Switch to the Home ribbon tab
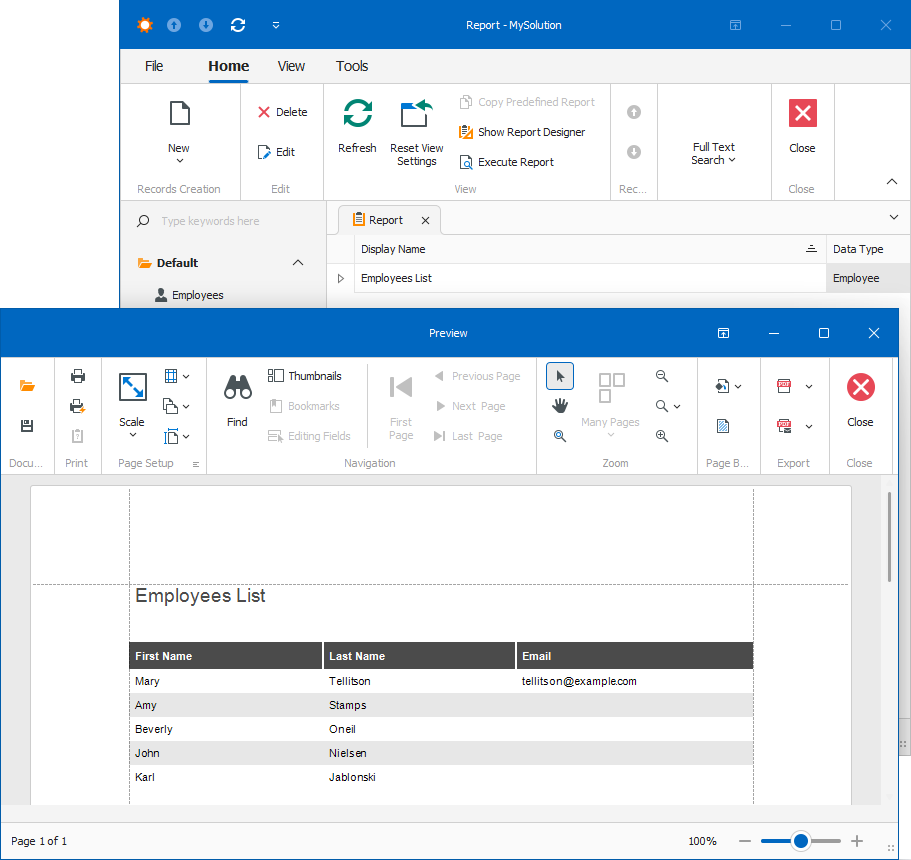Viewport: 911px width, 860px height. pos(229,66)
